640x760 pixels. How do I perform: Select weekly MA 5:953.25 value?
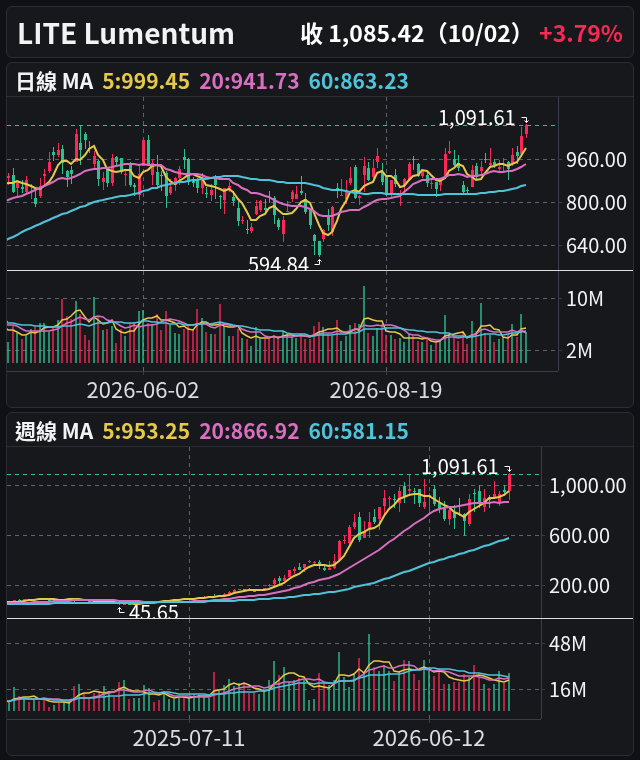click(x=146, y=431)
